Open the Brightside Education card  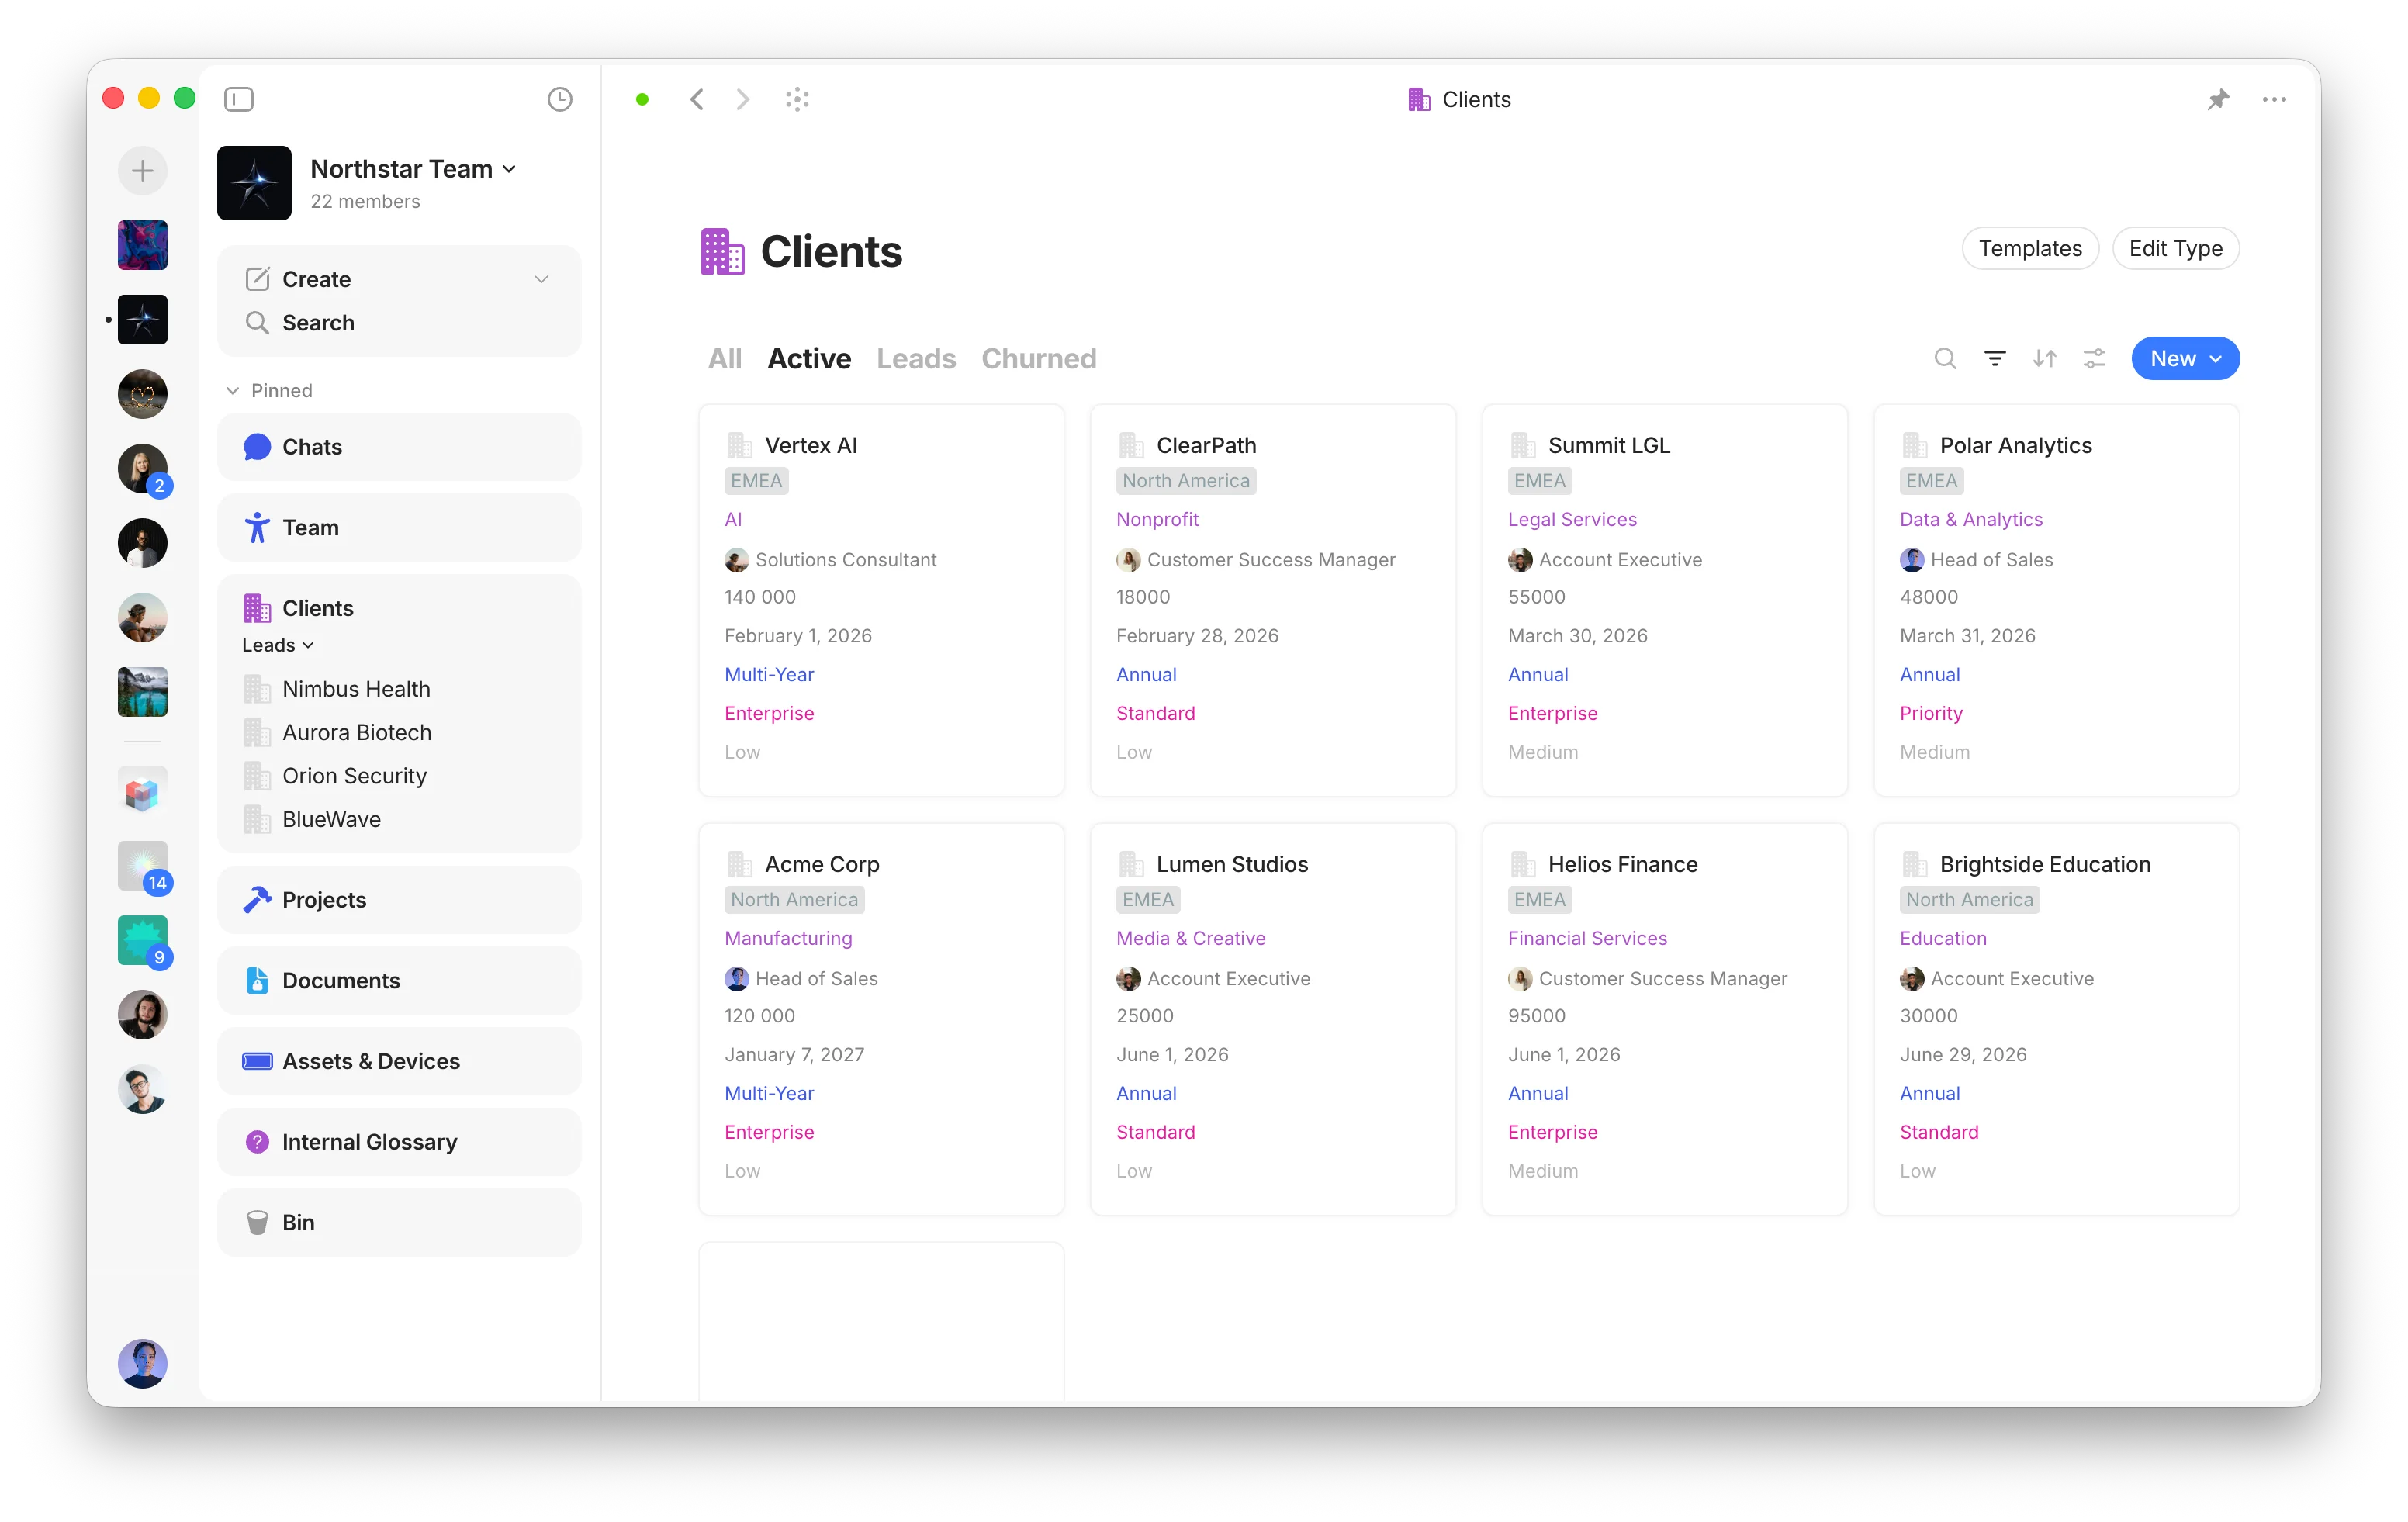(2056, 1019)
